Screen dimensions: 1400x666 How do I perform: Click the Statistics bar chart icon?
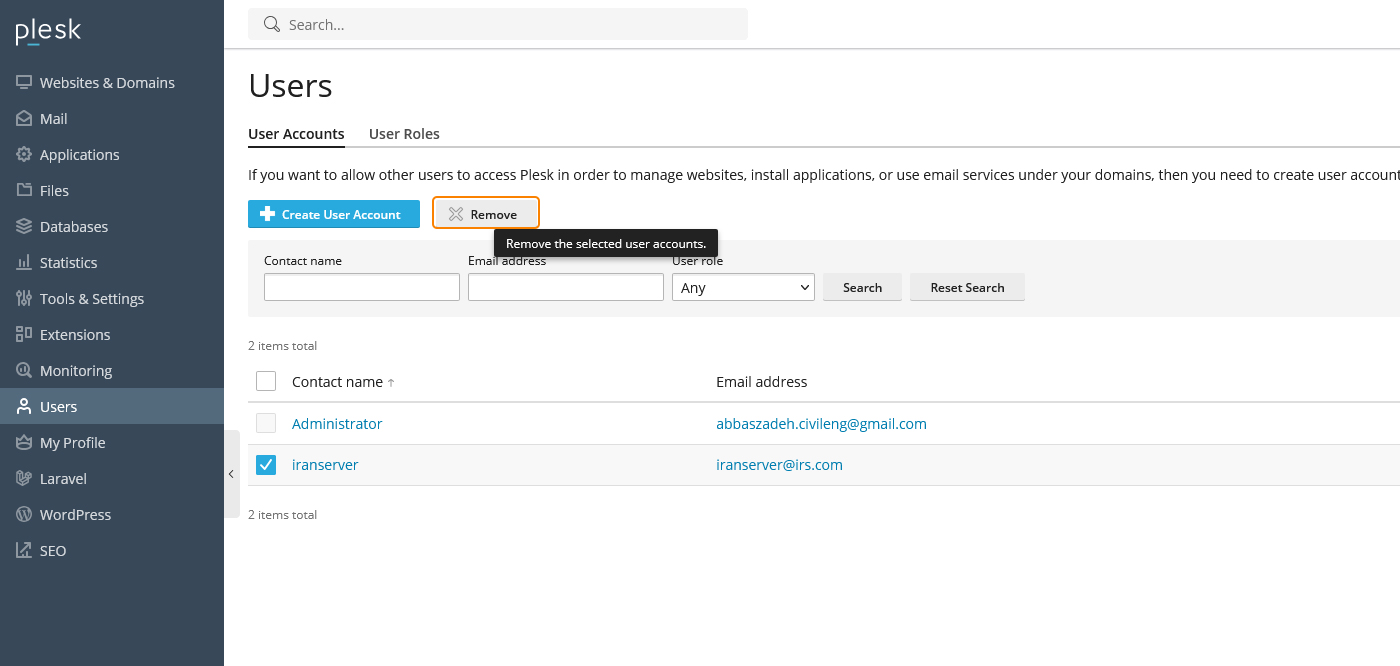click(24, 263)
